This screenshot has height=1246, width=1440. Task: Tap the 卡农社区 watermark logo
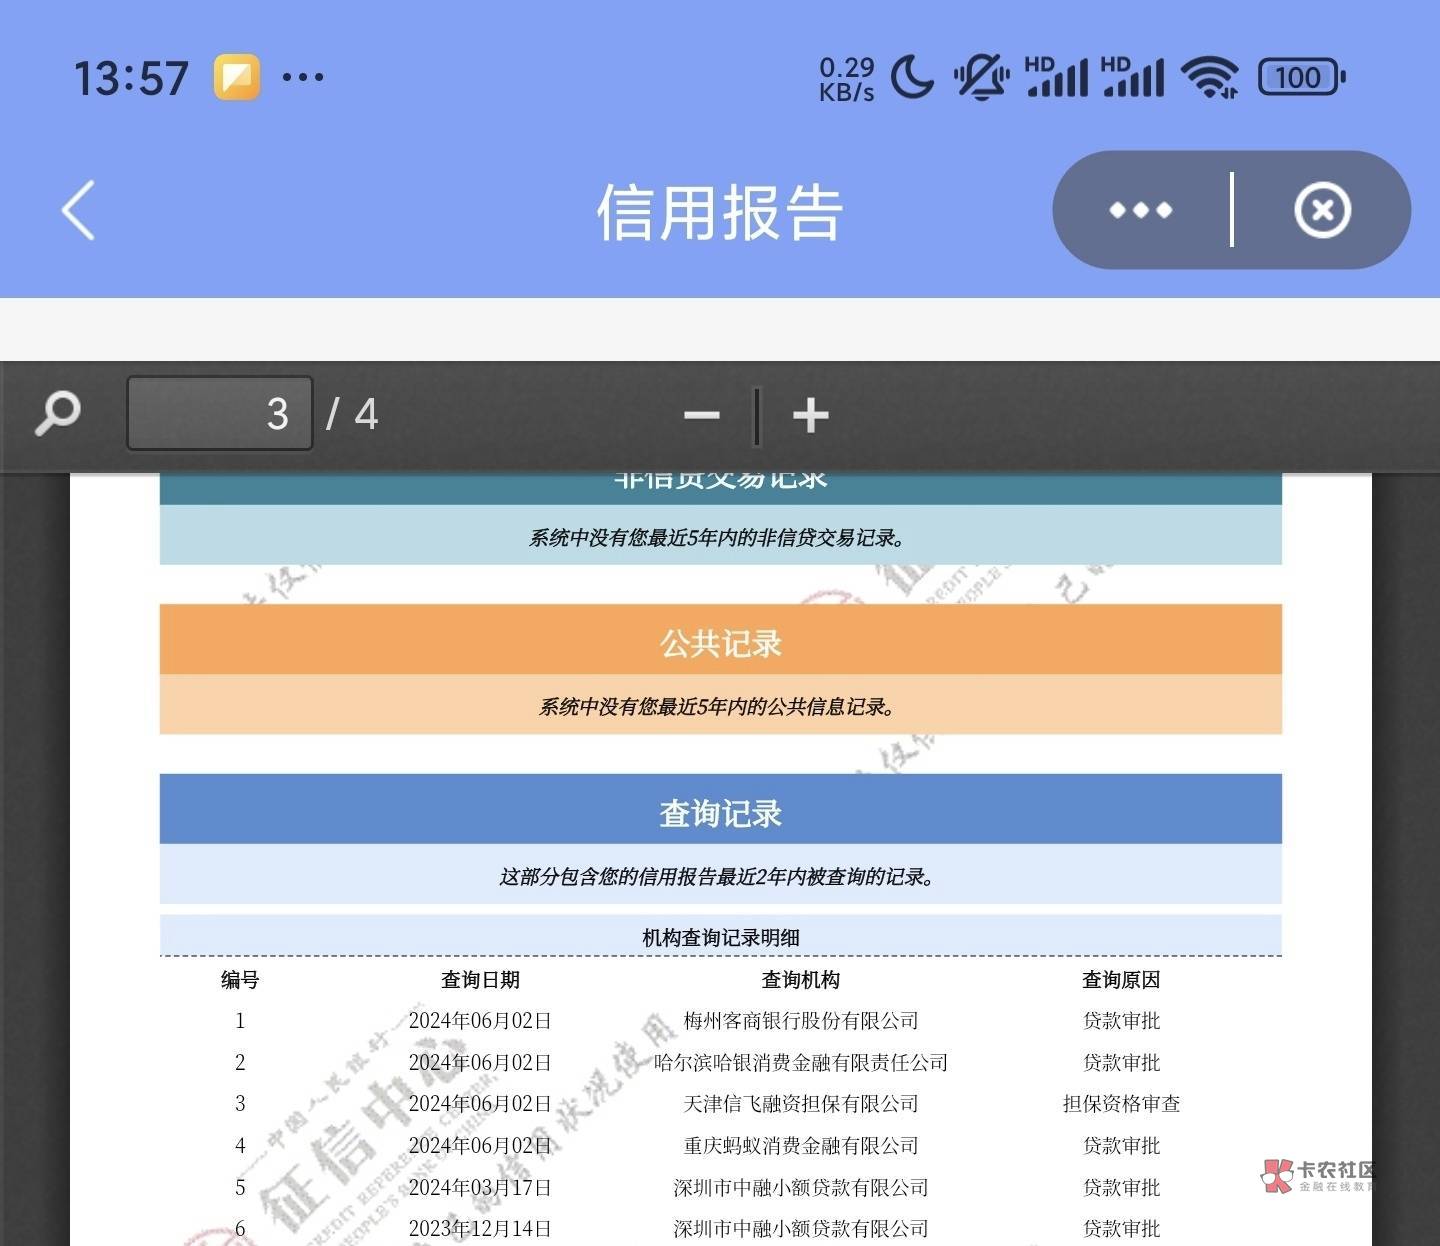(1318, 1176)
